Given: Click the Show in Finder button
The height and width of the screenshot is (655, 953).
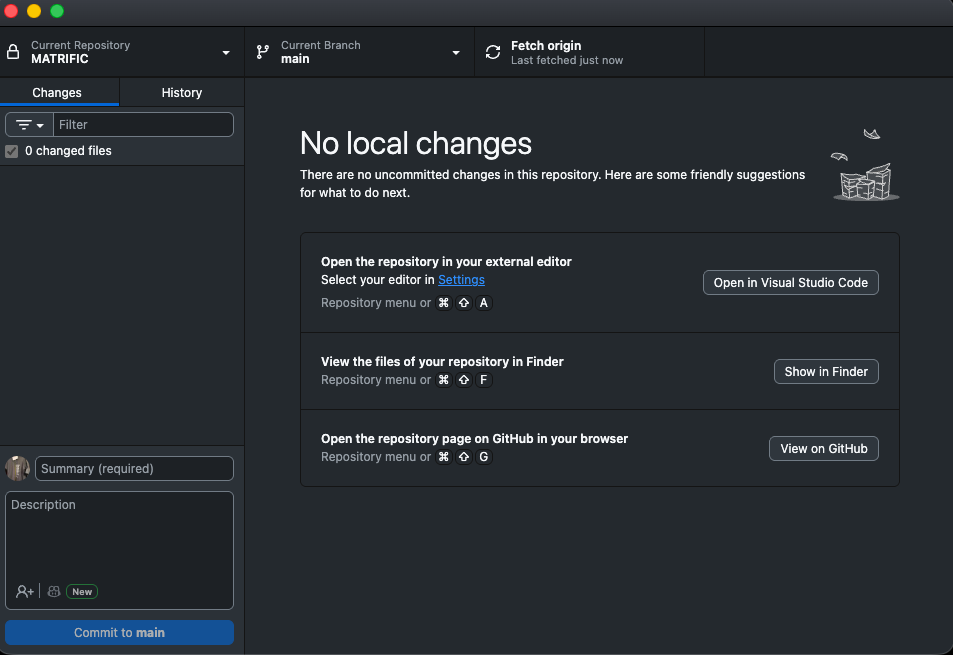Looking at the screenshot, I should pyautogui.click(x=826, y=371).
